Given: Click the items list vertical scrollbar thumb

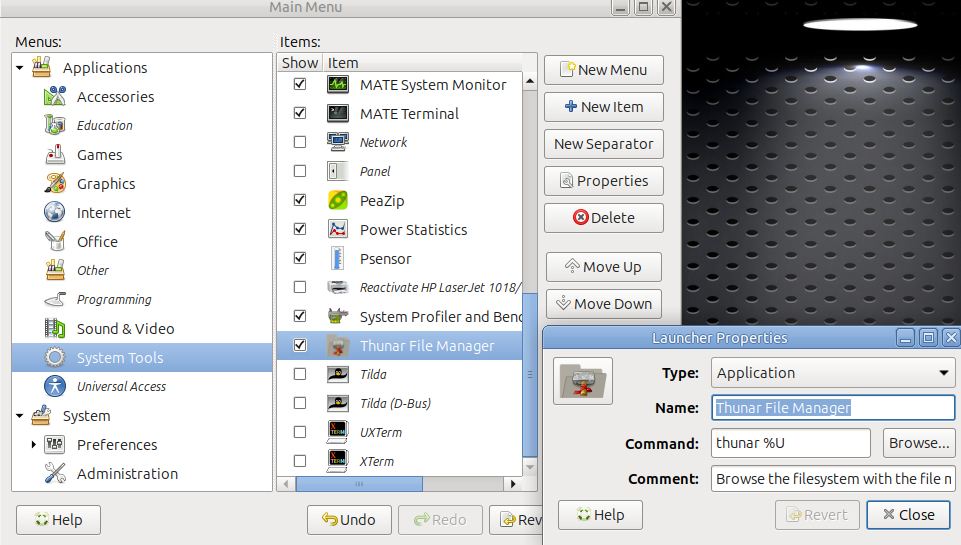Looking at the screenshot, I should 530,374.
